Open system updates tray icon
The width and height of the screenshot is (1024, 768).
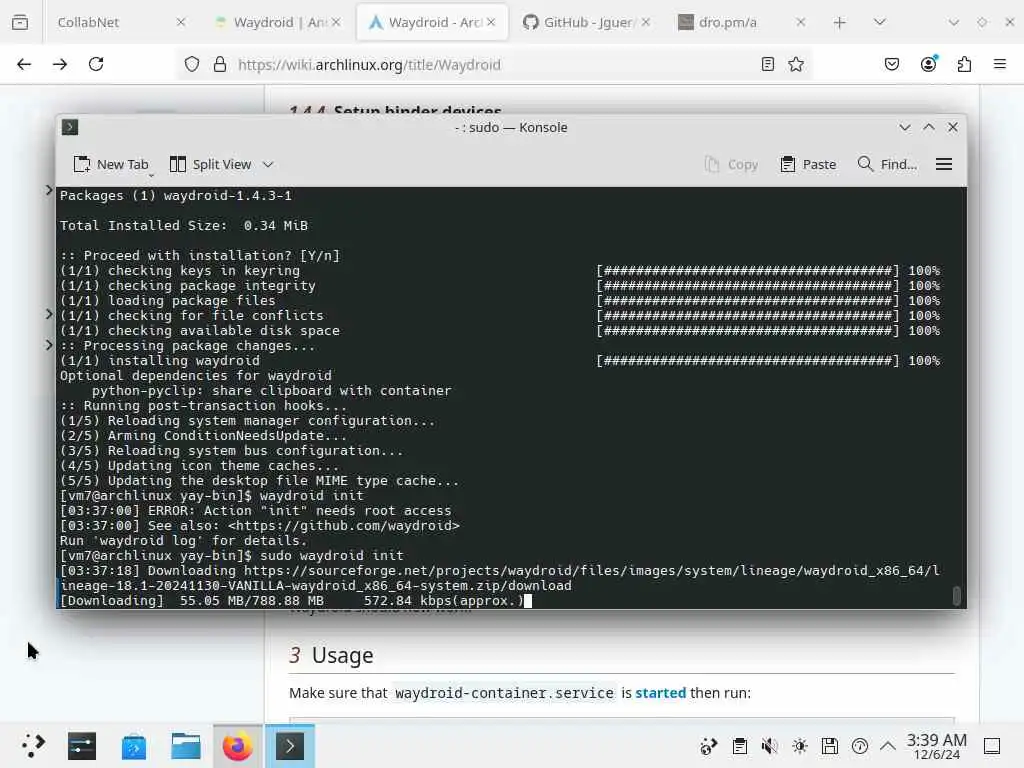tap(859, 746)
